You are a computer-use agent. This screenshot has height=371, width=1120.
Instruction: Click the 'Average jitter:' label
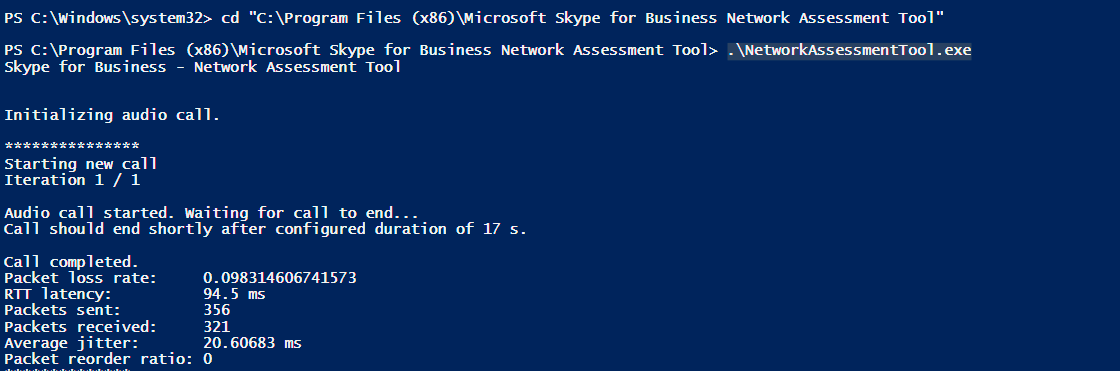(x=71, y=344)
